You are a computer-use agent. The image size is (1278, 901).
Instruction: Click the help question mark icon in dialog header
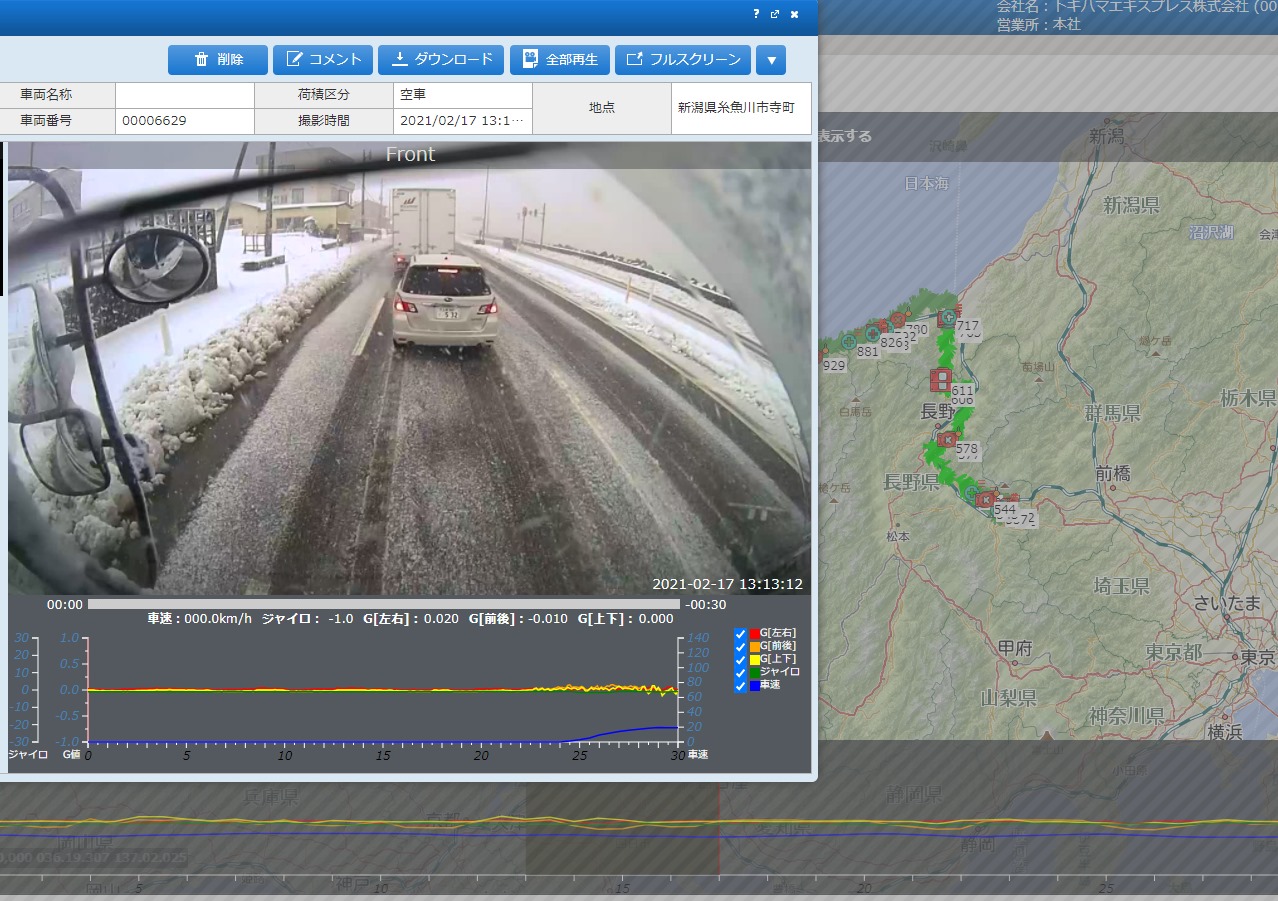(757, 14)
